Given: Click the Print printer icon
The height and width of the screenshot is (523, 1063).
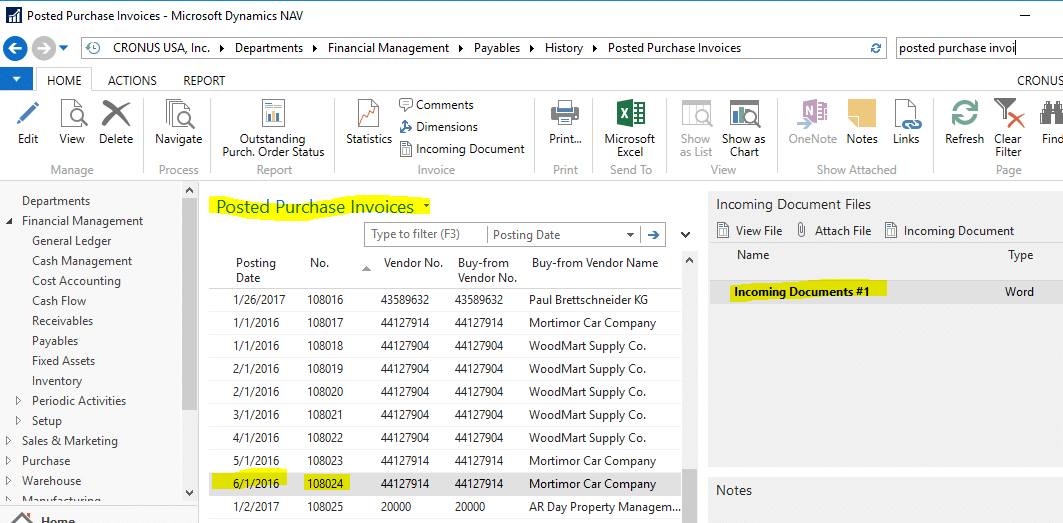Looking at the screenshot, I should tap(565, 114).
